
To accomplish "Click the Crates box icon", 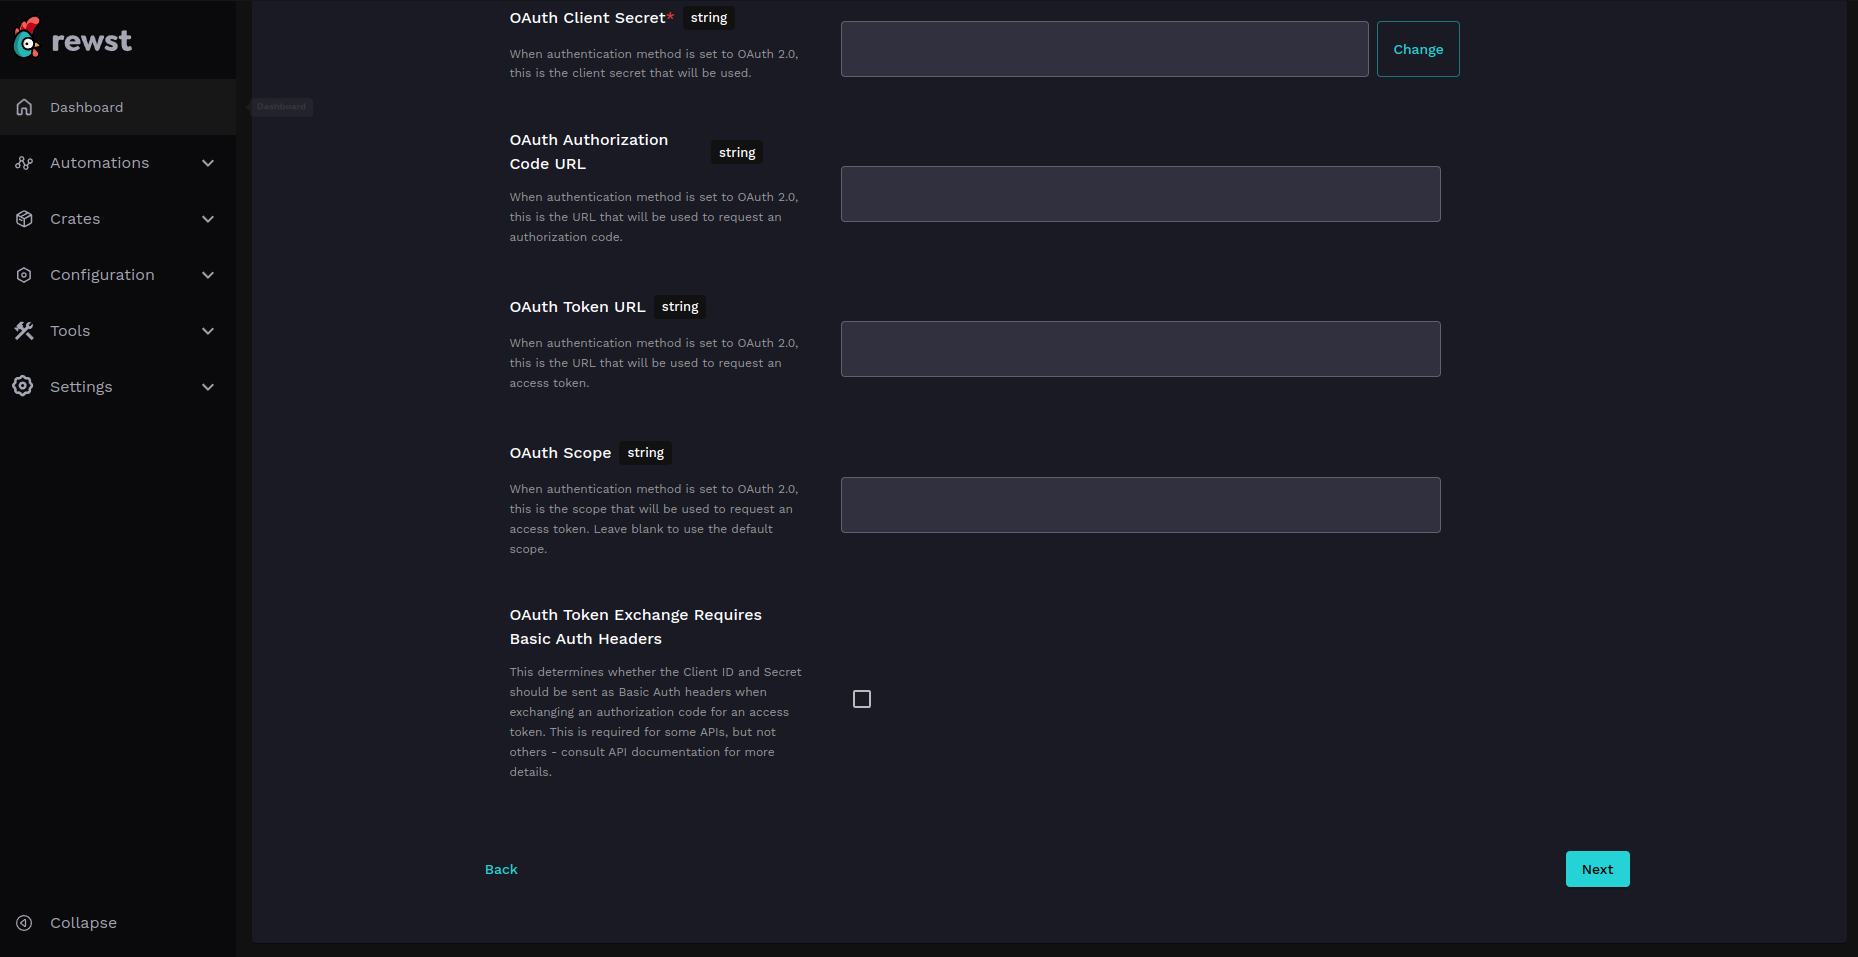I will pos(25,219).
